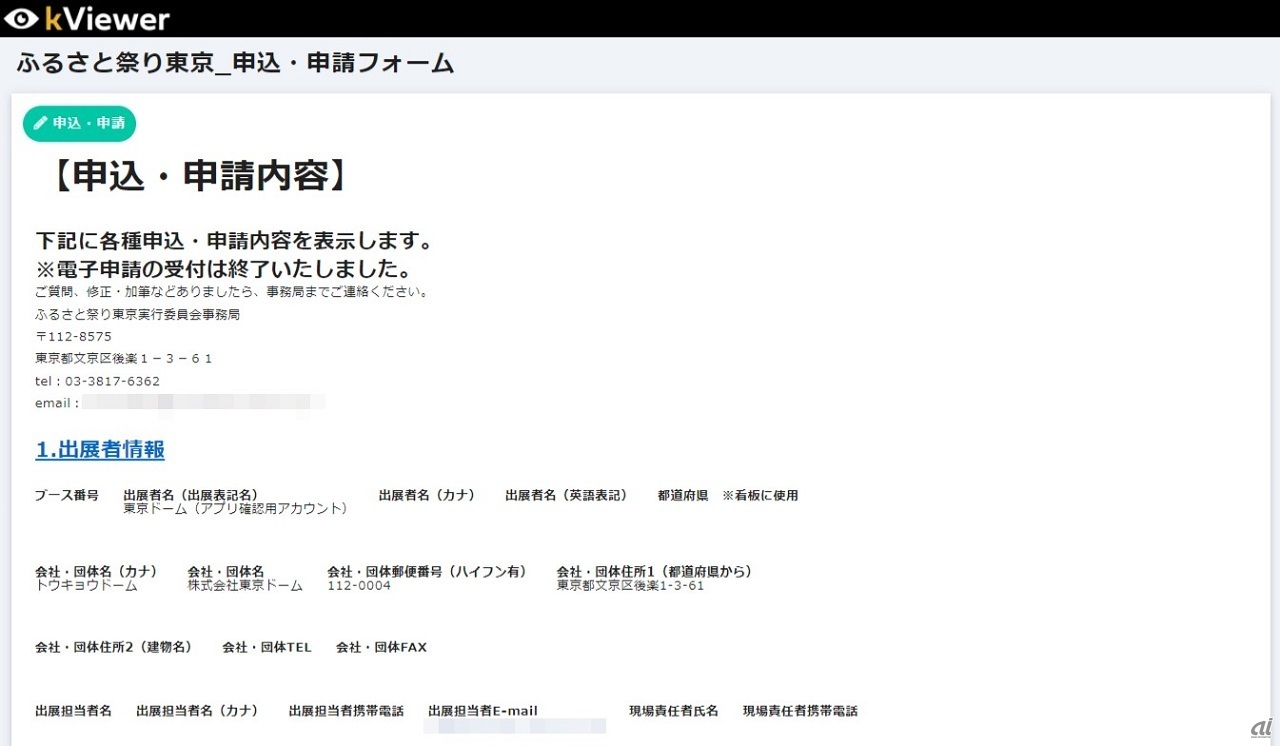1280x746 pixels.
Task: Select the tel : 03-3817-6362 text
Action: point(97,381)
